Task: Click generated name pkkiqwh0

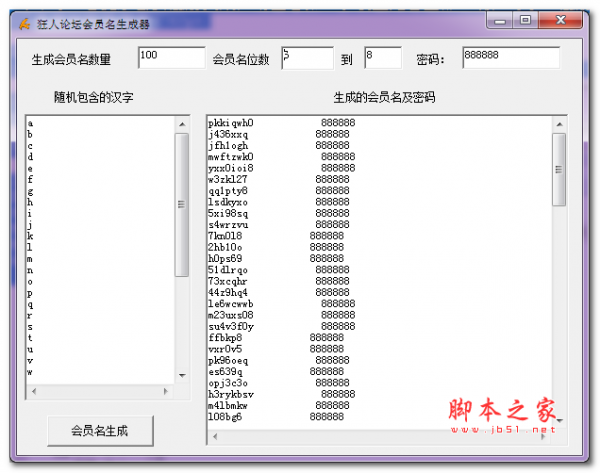Action: coord(231,123)
